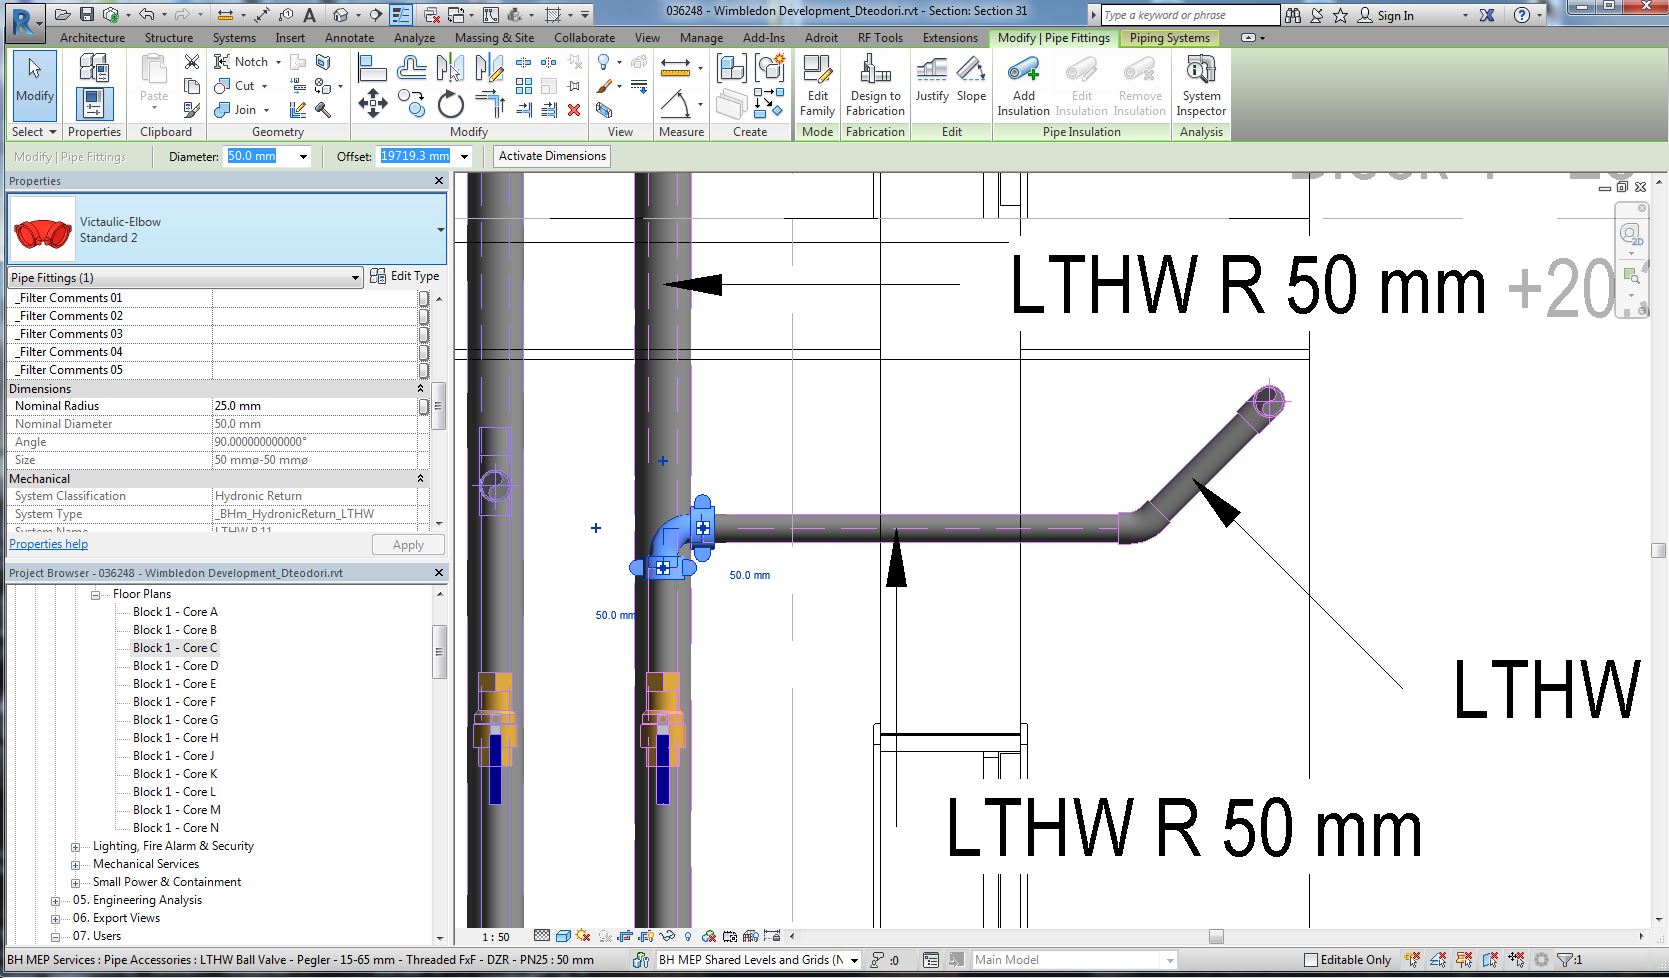The height and width of the screenshot is (978, 1669).
Task: Toggle Thin Lines icon in quick access toolbar
Action: point(401,15)
